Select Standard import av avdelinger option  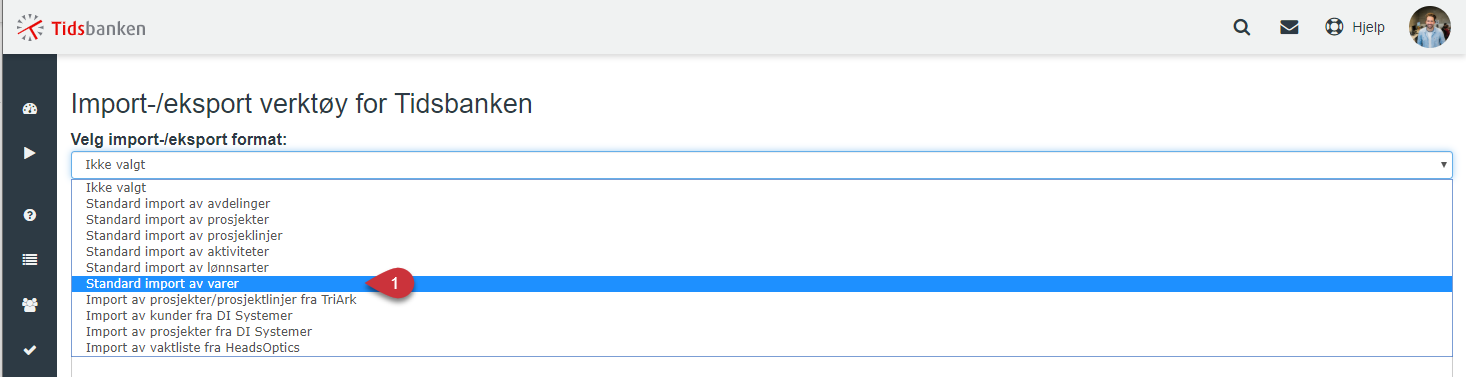[x=761, y=204]
